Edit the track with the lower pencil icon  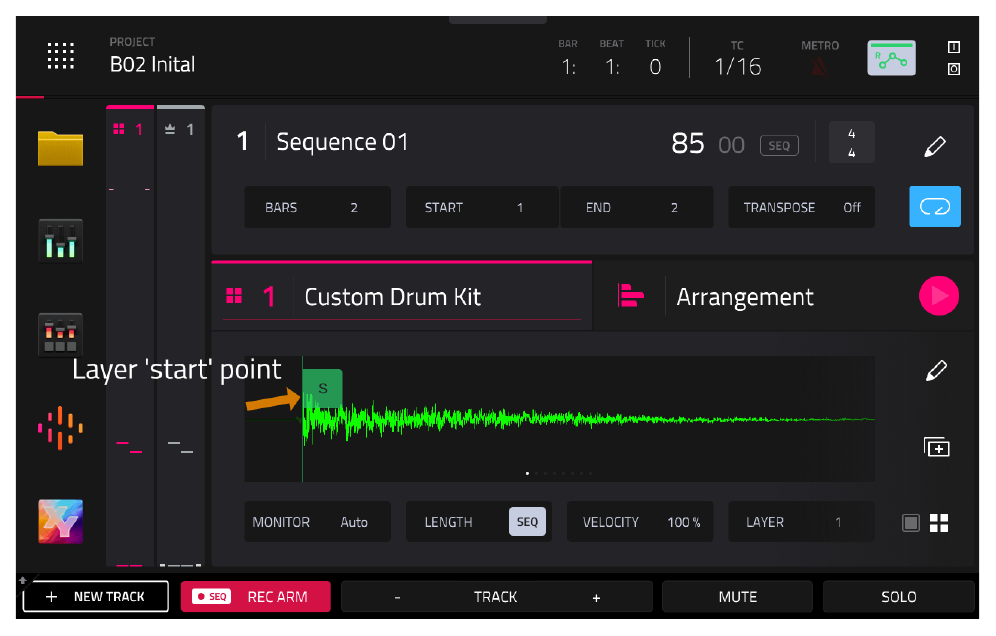click(x=936, y=370)
